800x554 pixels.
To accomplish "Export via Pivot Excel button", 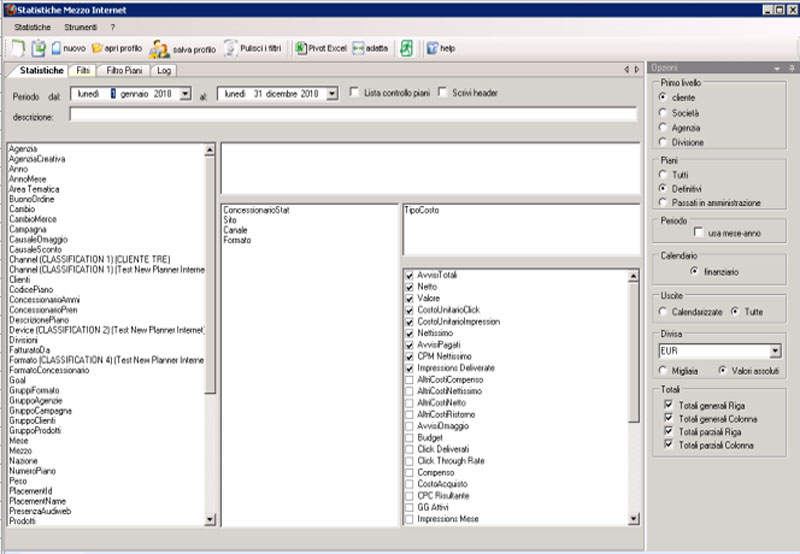I will [x=321, y=47].
